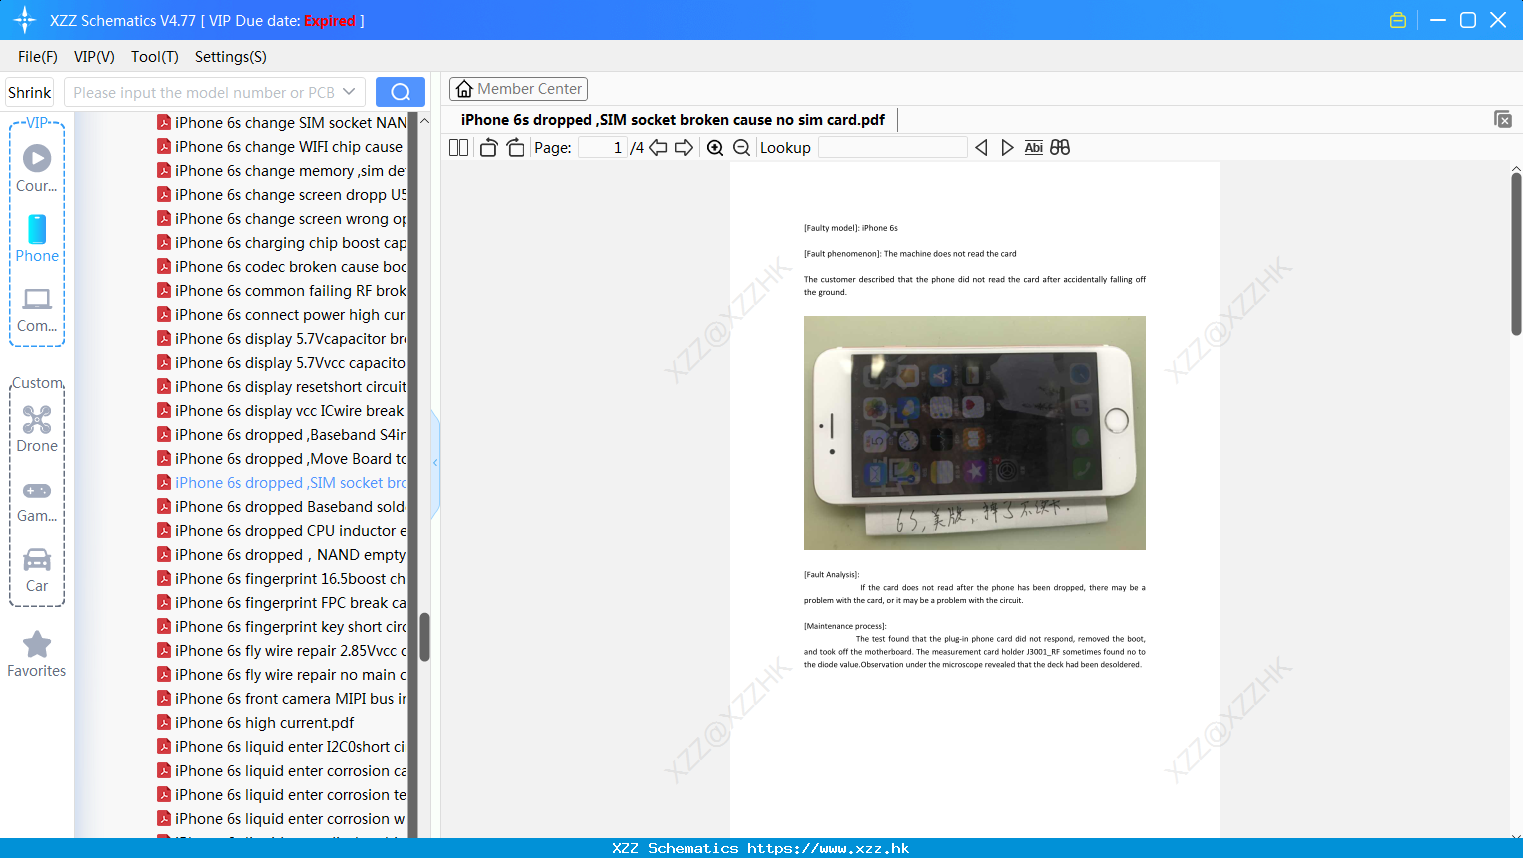The width and height of the screenshot is (1523, 858).
Task: Rotate page counterclockwise
Action: click(x=488, y=148)
